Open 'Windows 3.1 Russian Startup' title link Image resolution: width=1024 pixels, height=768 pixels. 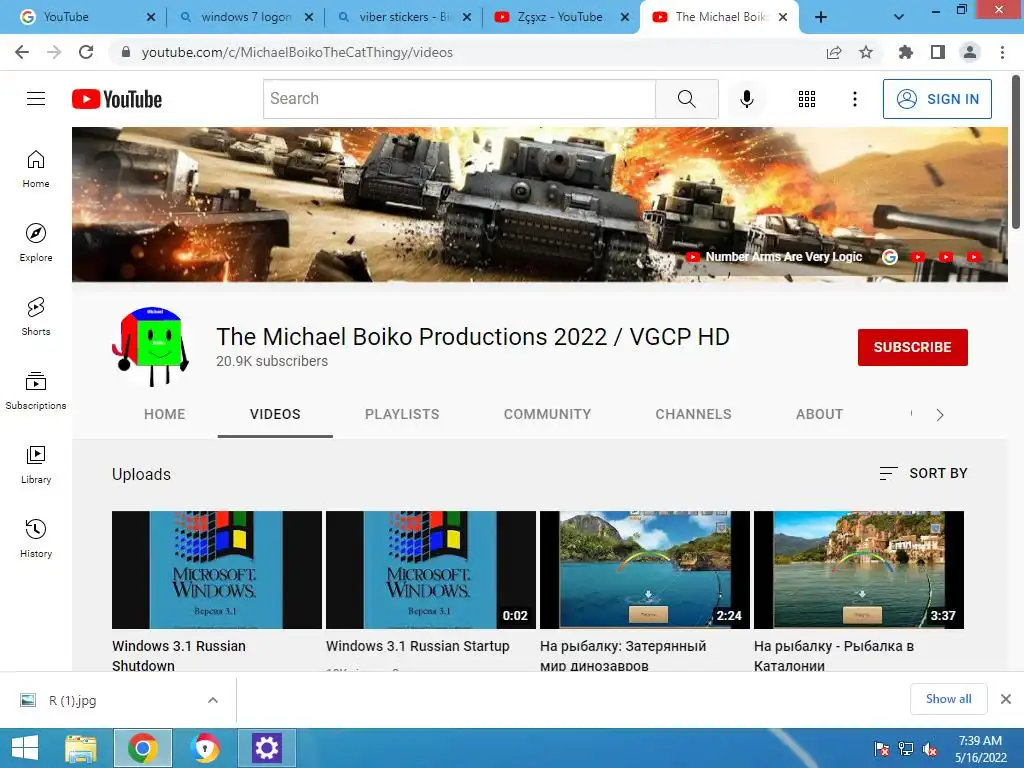417,646
